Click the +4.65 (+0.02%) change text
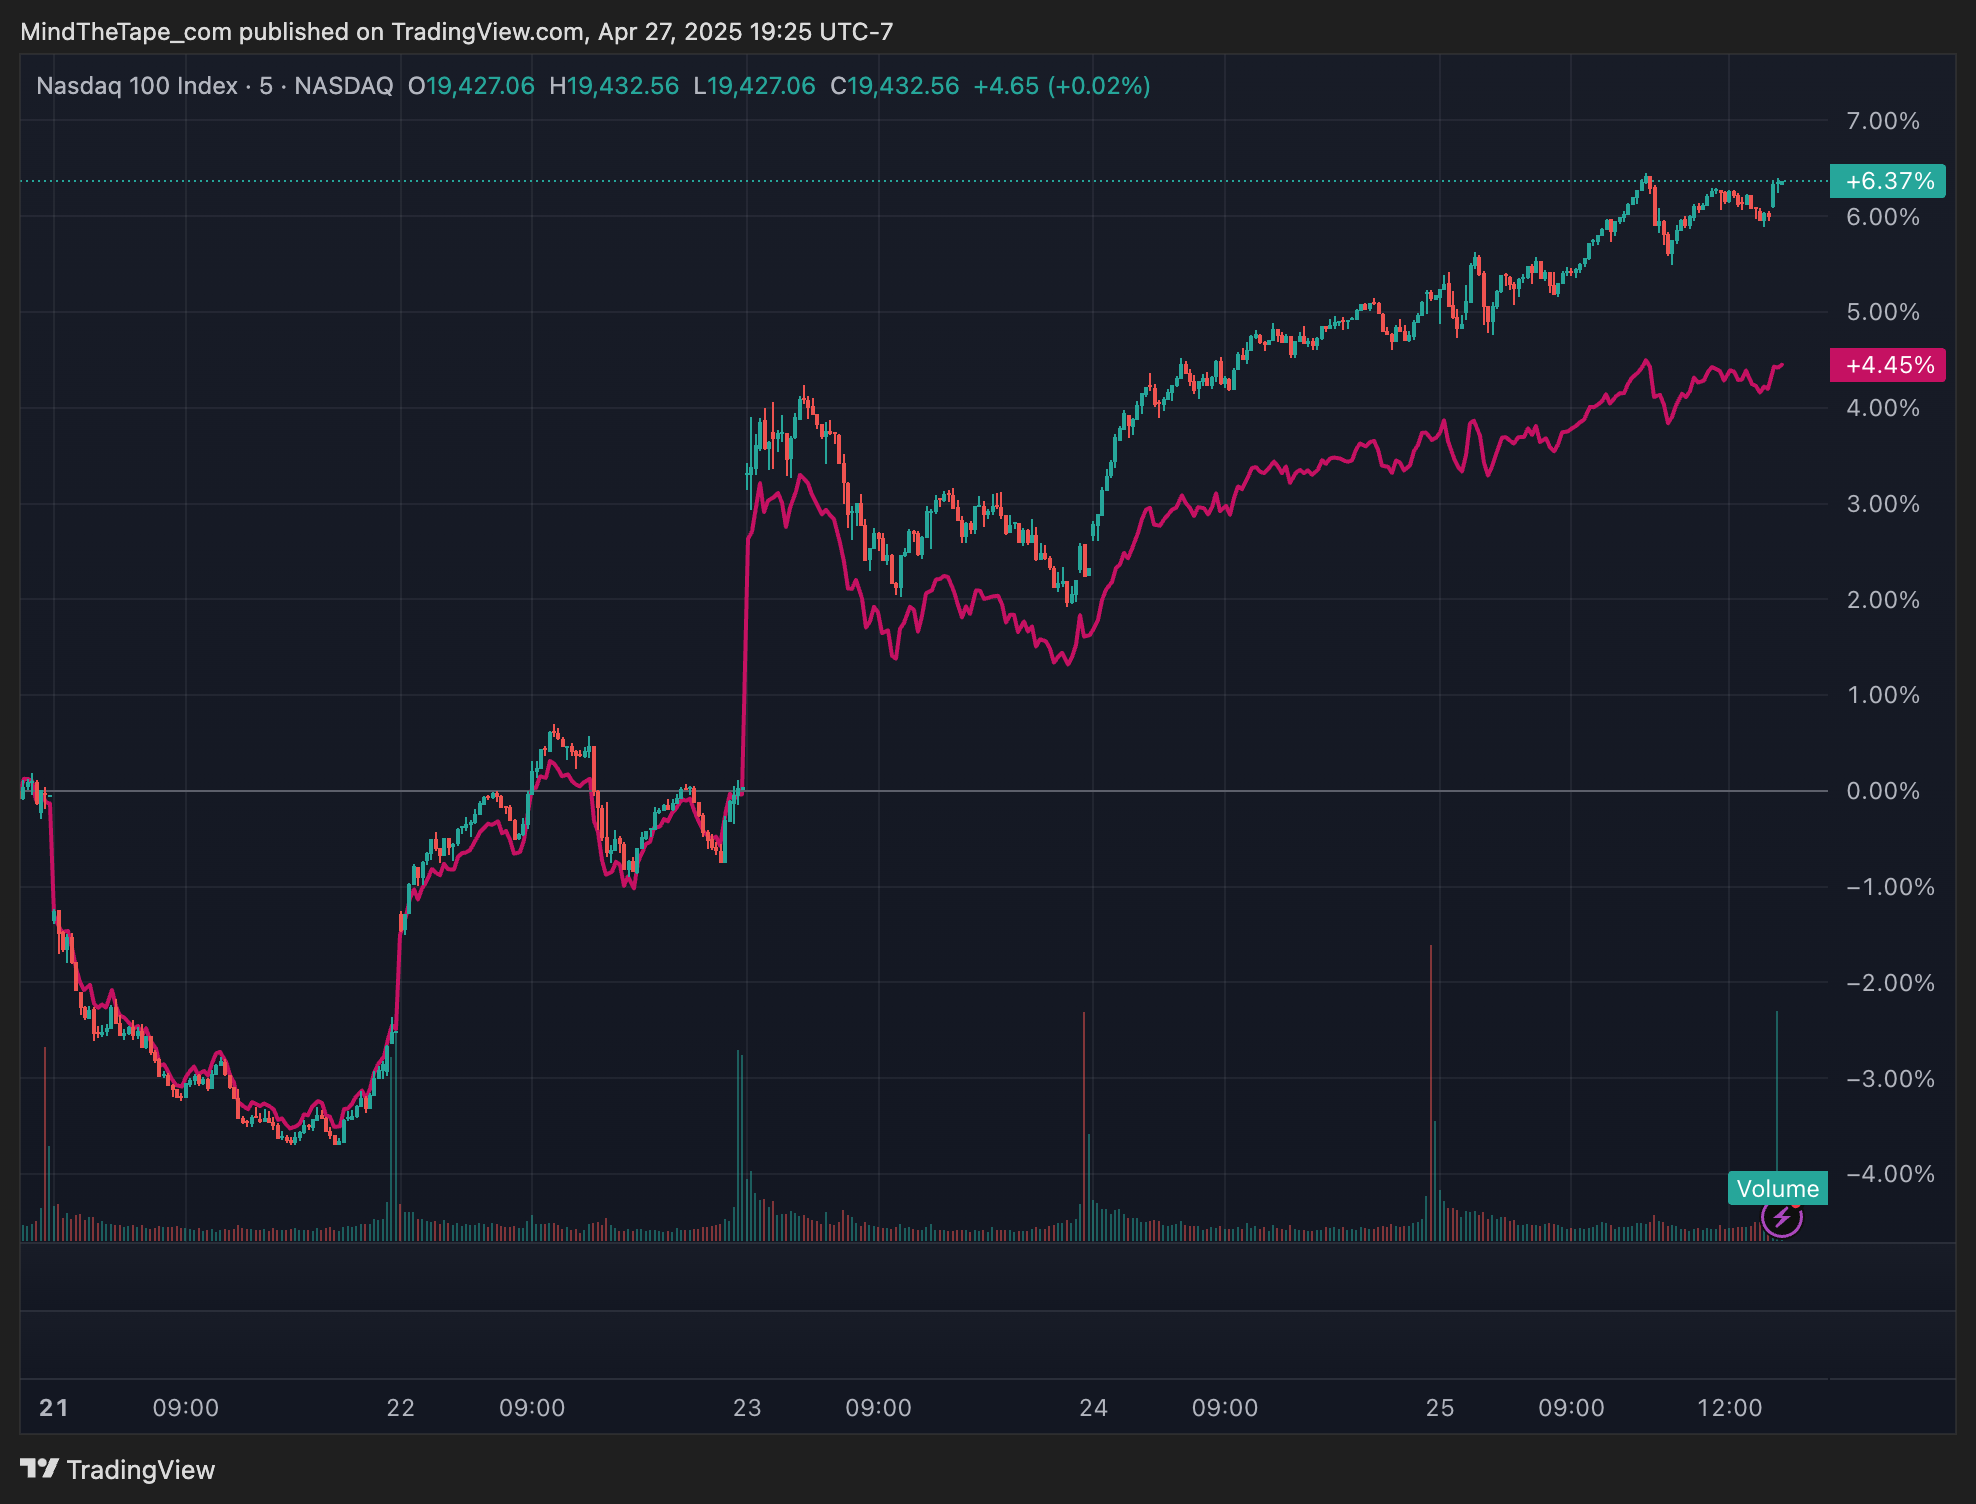This screenshot has height=1504, width=1976. [x=1061, y=86]
